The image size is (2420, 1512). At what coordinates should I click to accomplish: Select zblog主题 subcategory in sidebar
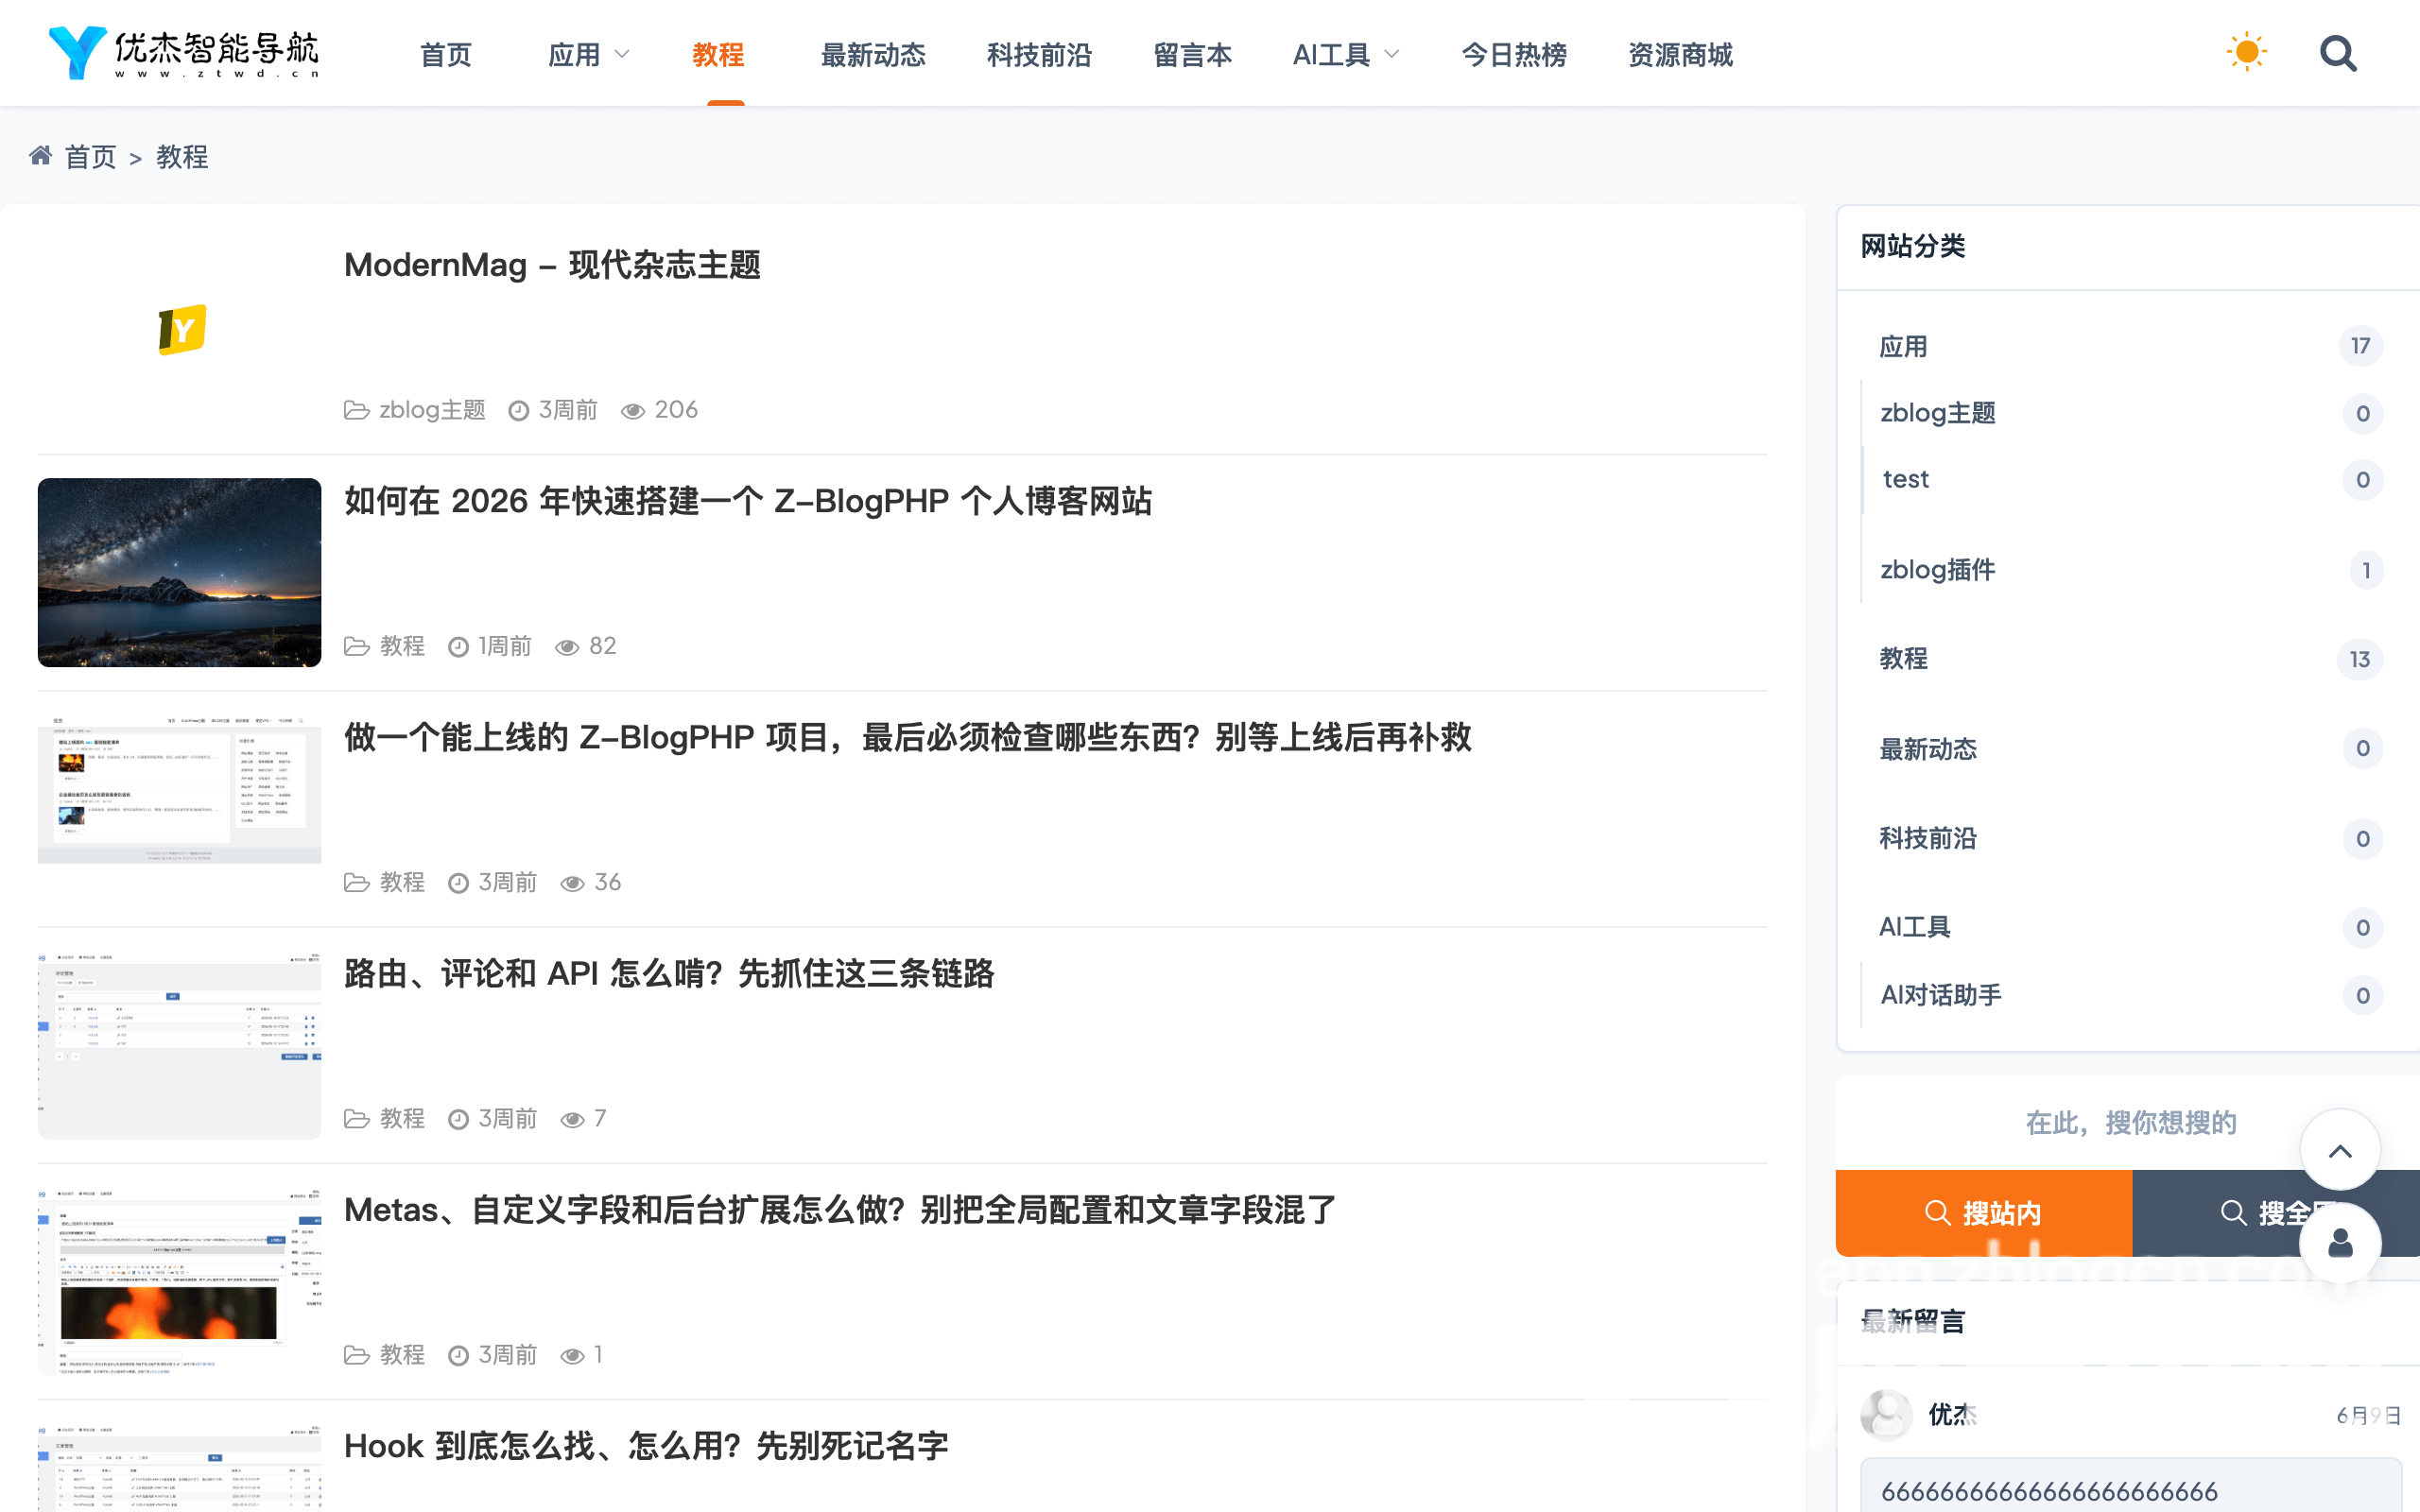pyautogui.click(x=1937, y=413)
